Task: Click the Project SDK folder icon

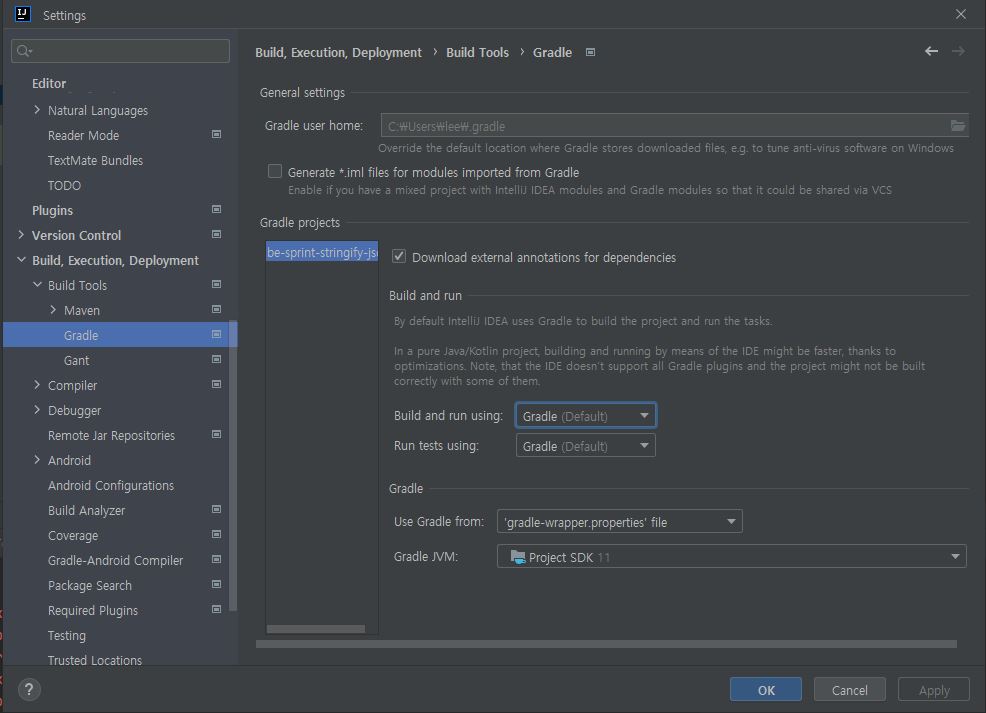Action: (x=518, y=557)
